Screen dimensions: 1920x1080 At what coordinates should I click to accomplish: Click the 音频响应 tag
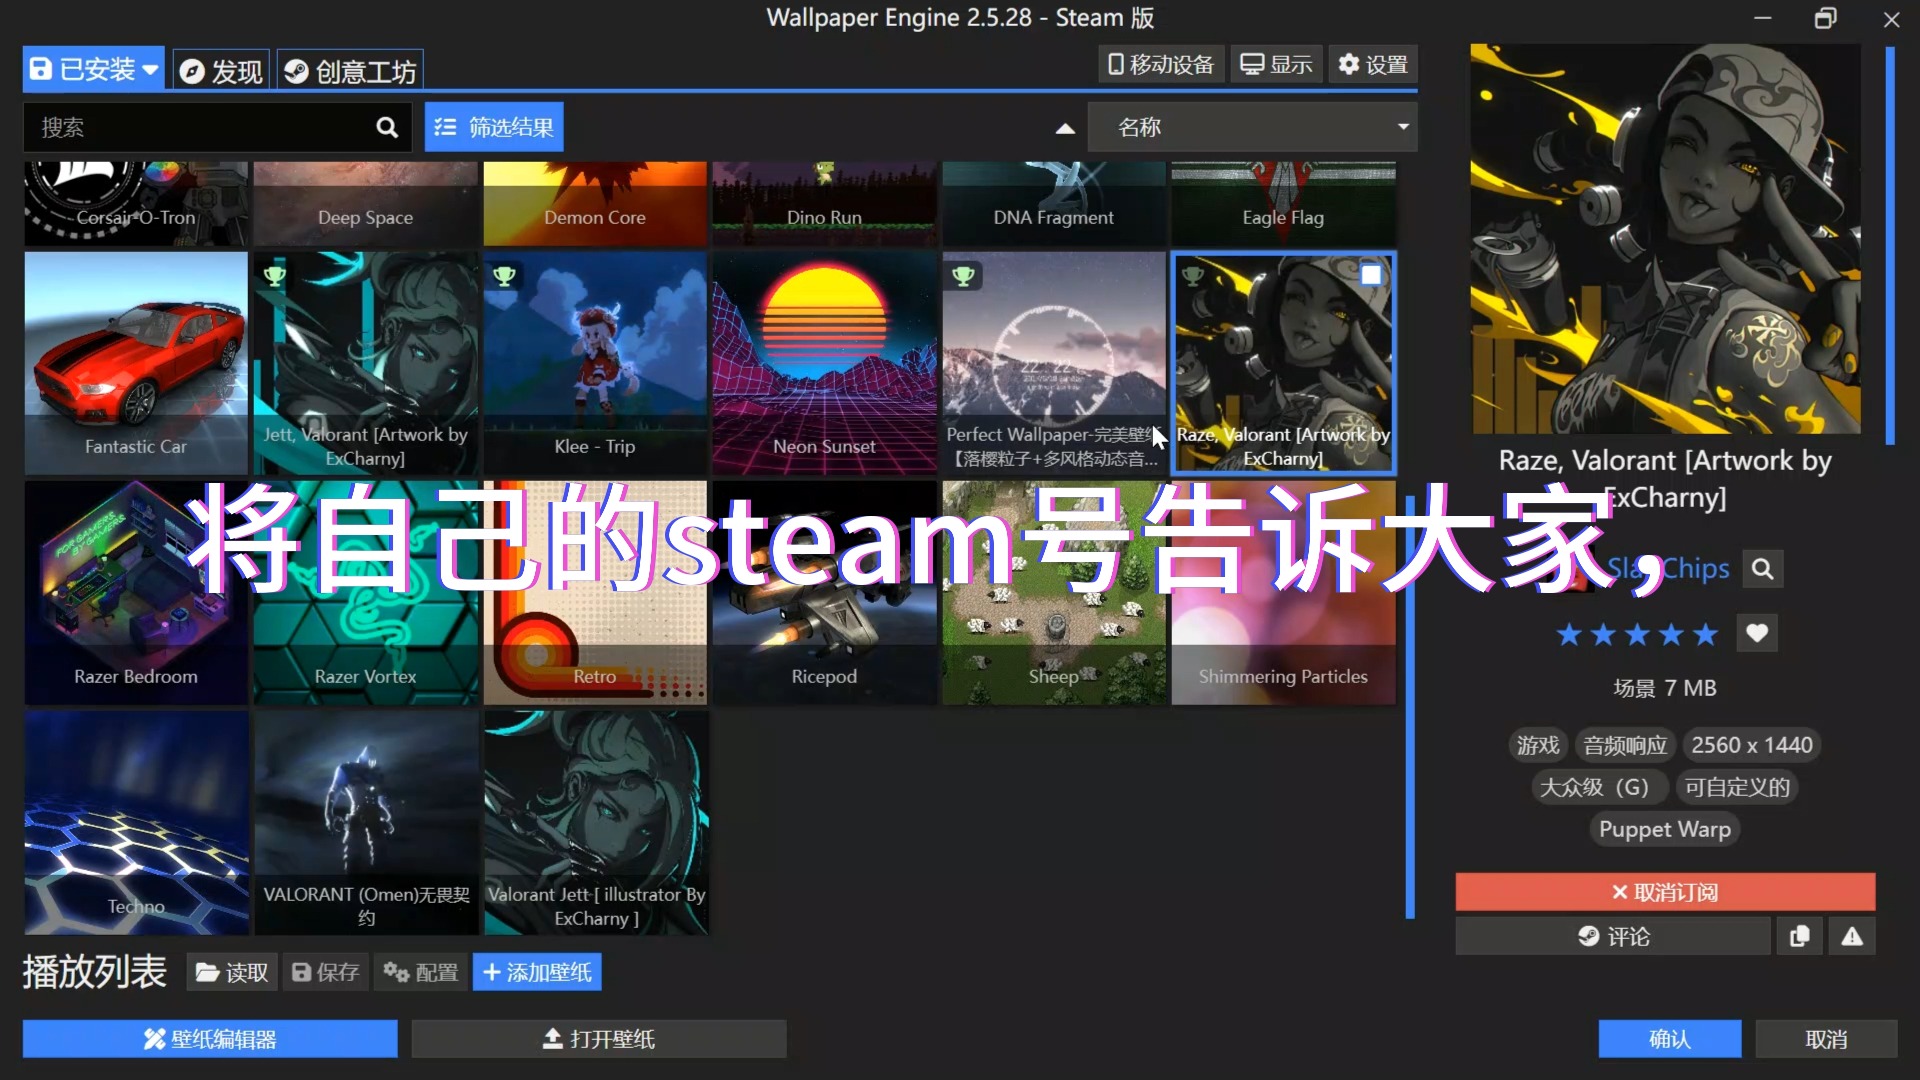pos(1625,745)
